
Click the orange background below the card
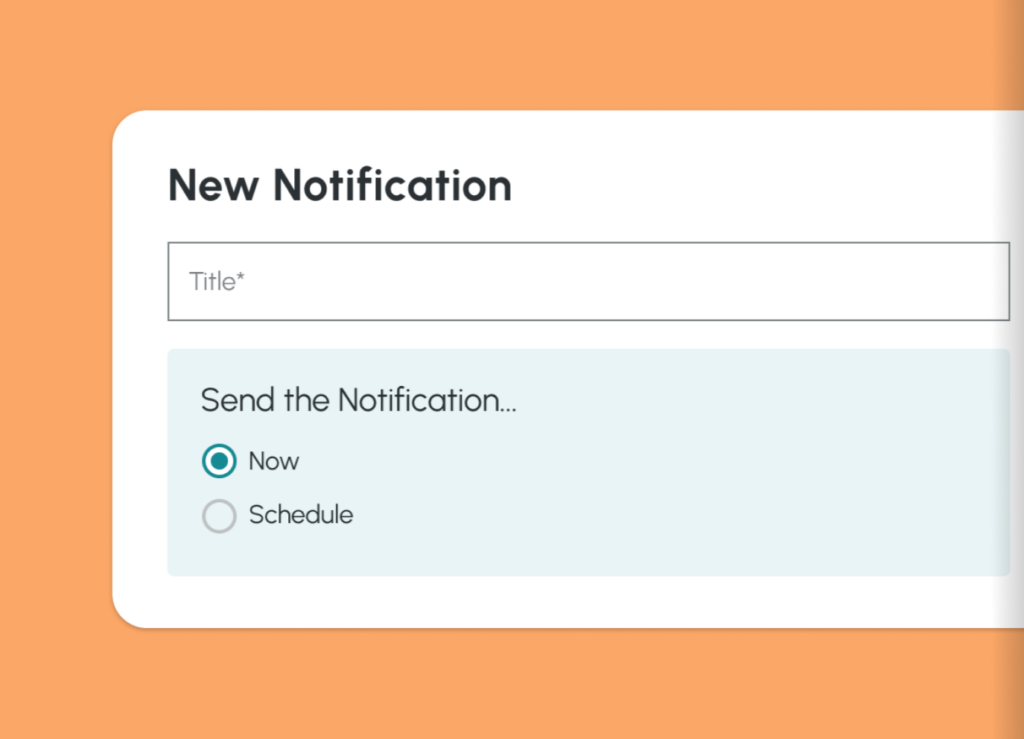(500, 690)
